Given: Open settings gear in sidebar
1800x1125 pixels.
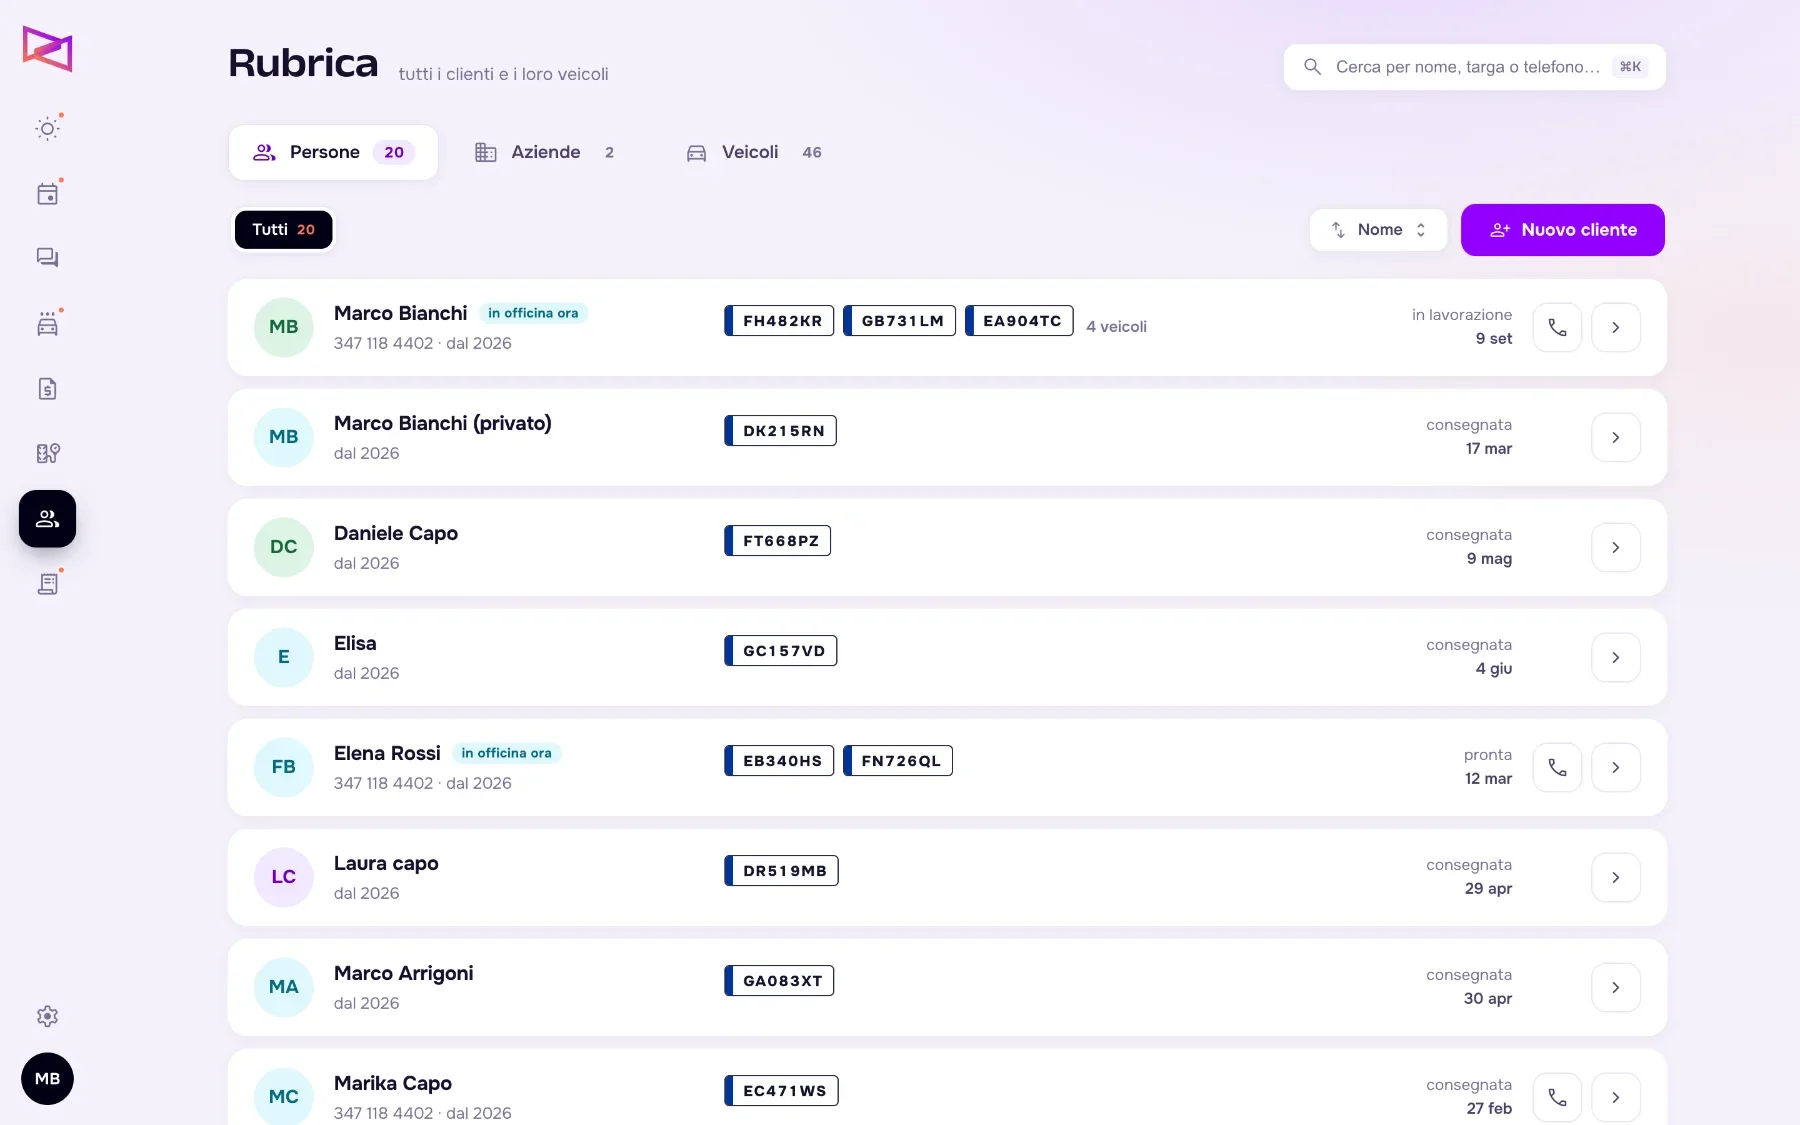Looking at the screenshot, I should point(47,1016).
